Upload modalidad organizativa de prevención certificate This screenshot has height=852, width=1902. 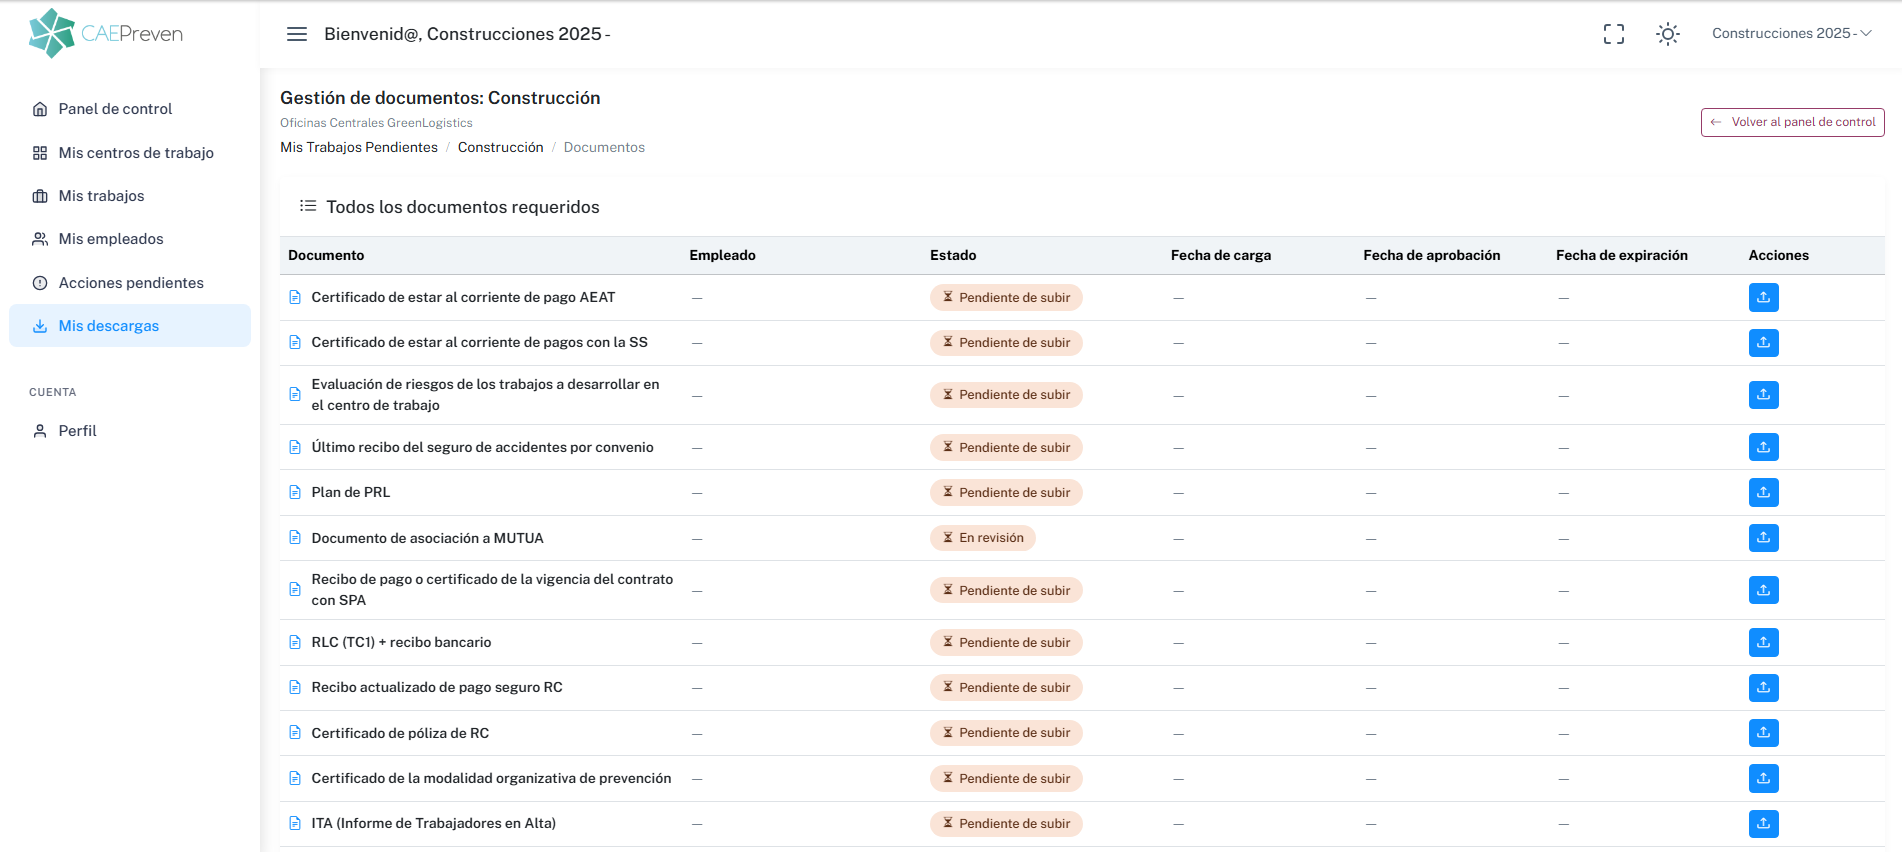(1763, 778)
